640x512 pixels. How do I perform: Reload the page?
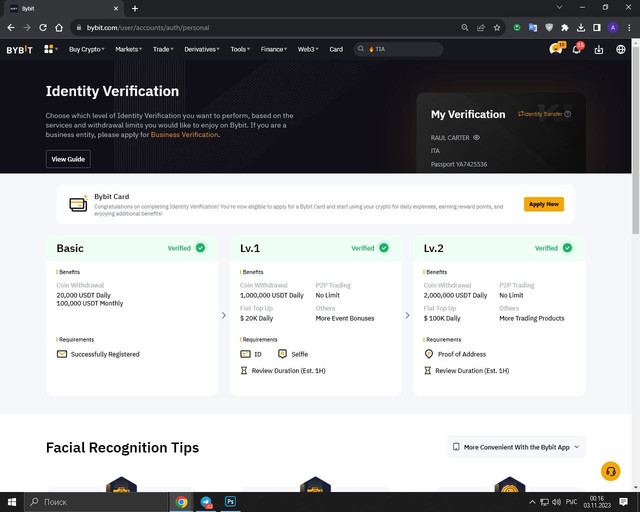(43, 27)
